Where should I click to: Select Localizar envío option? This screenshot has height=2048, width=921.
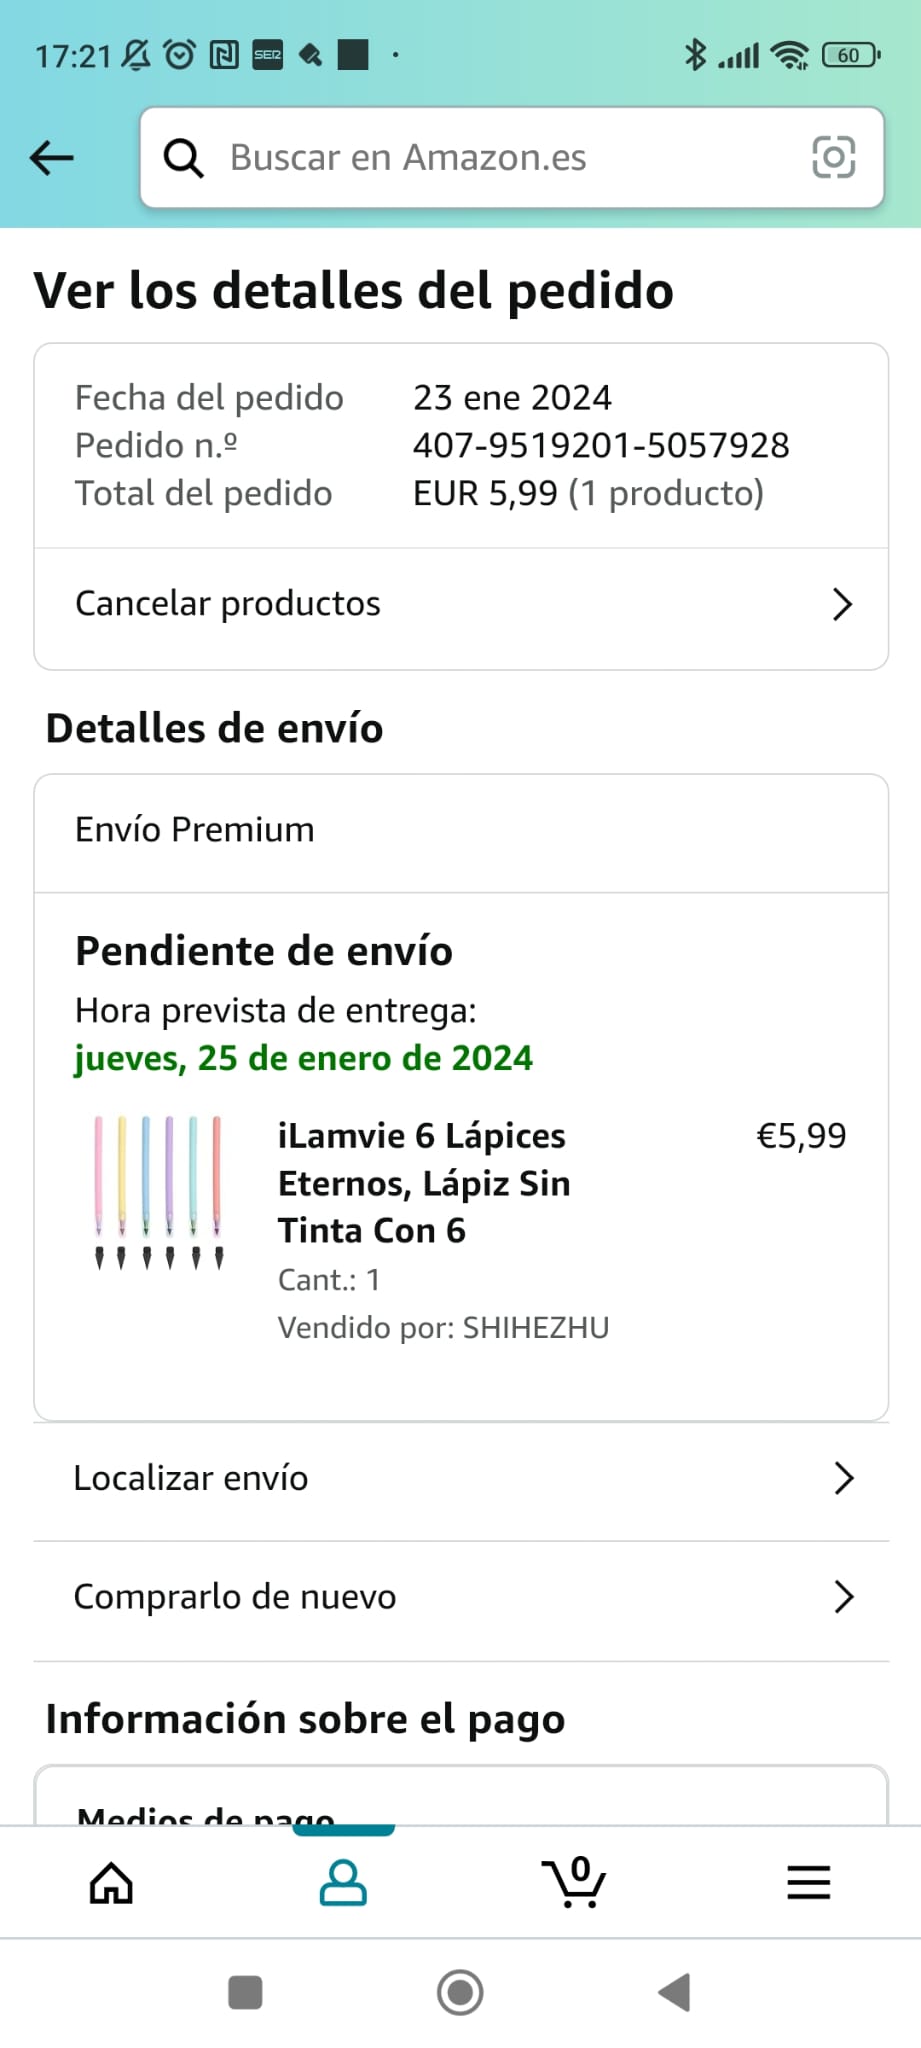click(x=191, y=1478)
